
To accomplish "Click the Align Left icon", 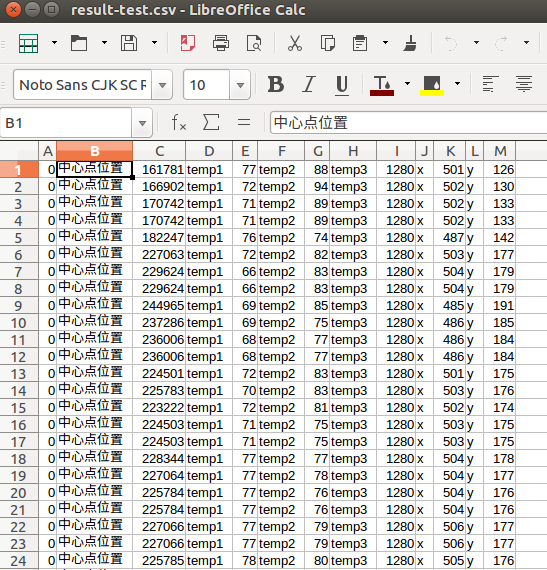I will coord(490,84).
